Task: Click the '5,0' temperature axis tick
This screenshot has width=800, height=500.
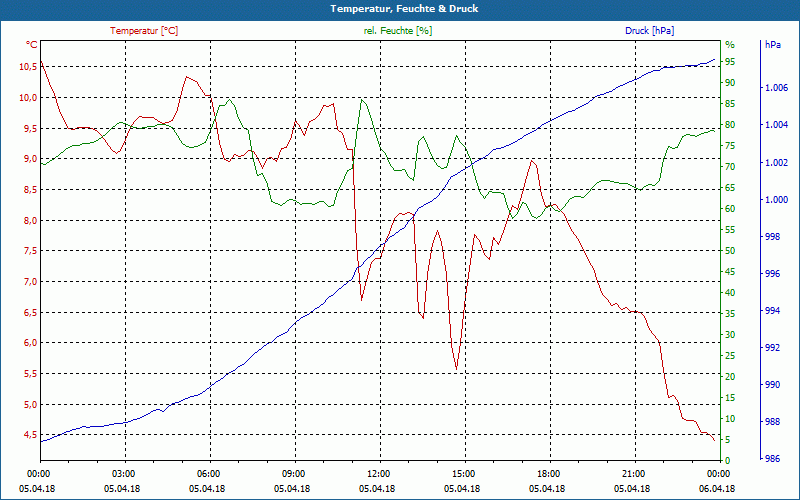Action: point(30,405)
